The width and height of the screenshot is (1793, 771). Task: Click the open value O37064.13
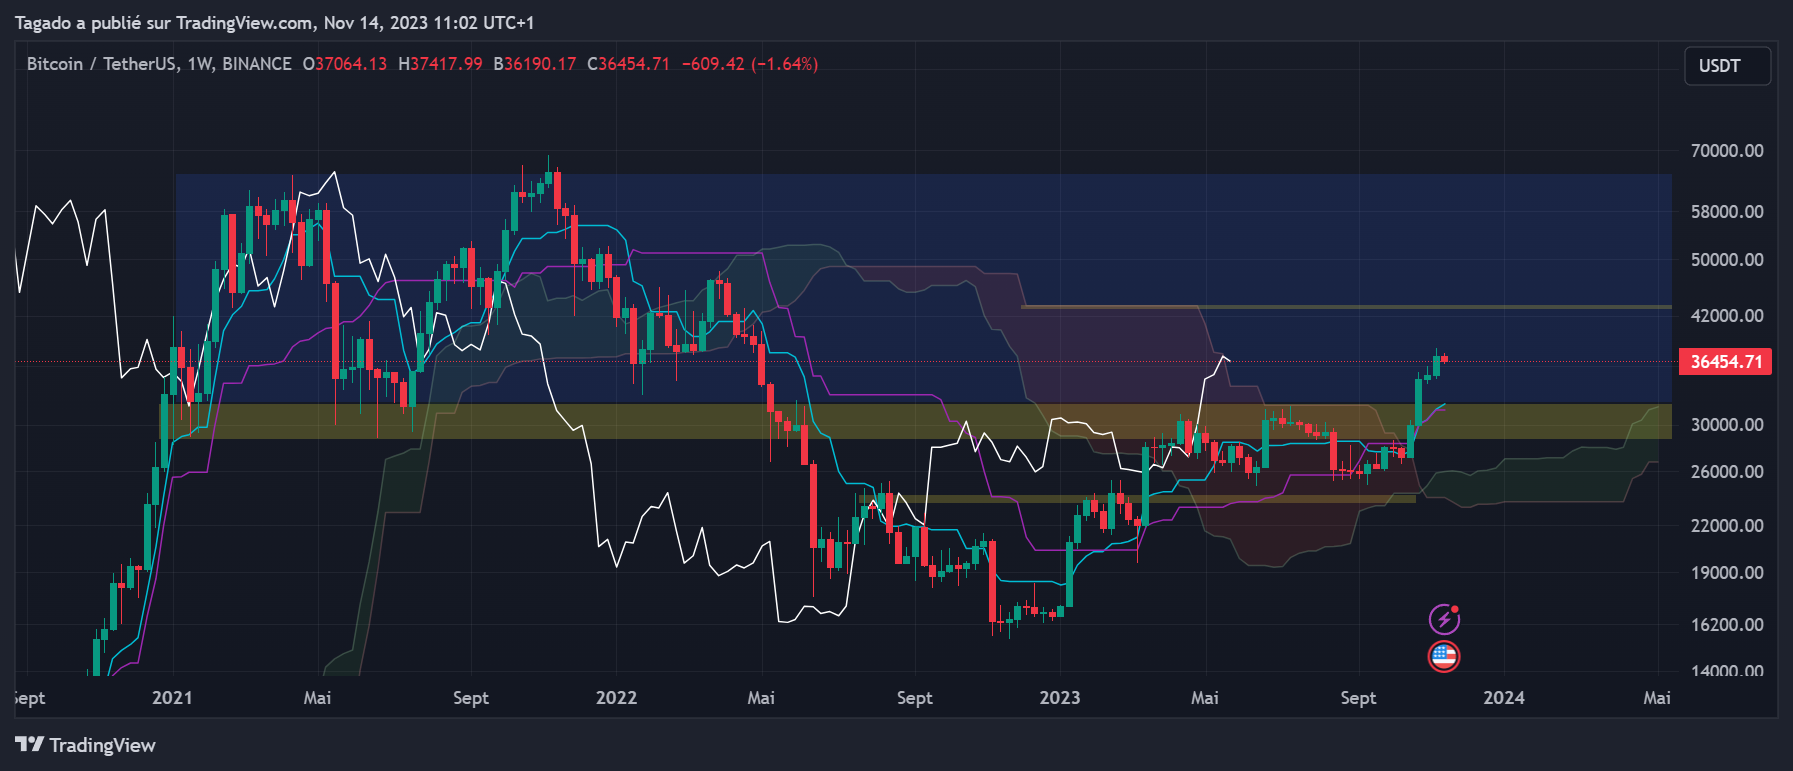point(345,64)
